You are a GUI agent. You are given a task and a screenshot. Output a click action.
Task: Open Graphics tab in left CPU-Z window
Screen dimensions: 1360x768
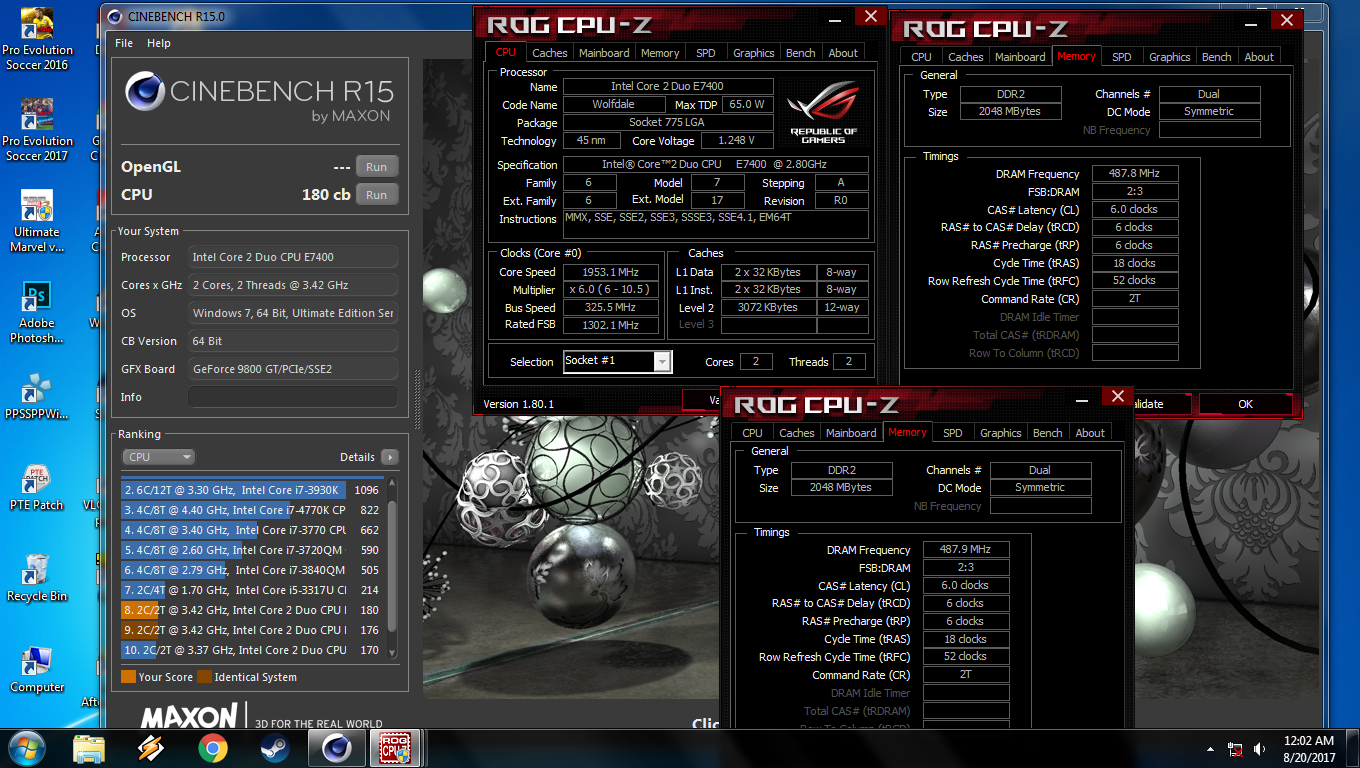pyautogui.click(x=753, y=53)
